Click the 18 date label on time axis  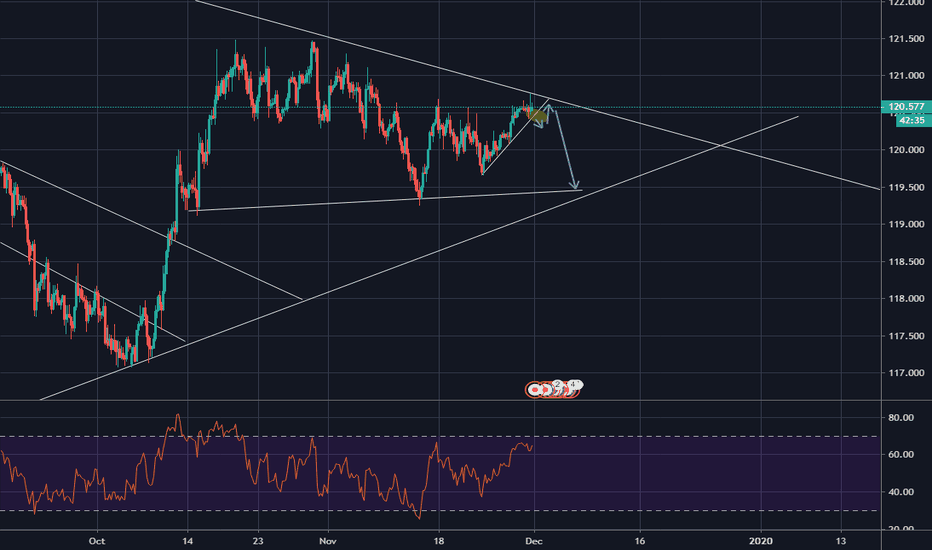439,540
